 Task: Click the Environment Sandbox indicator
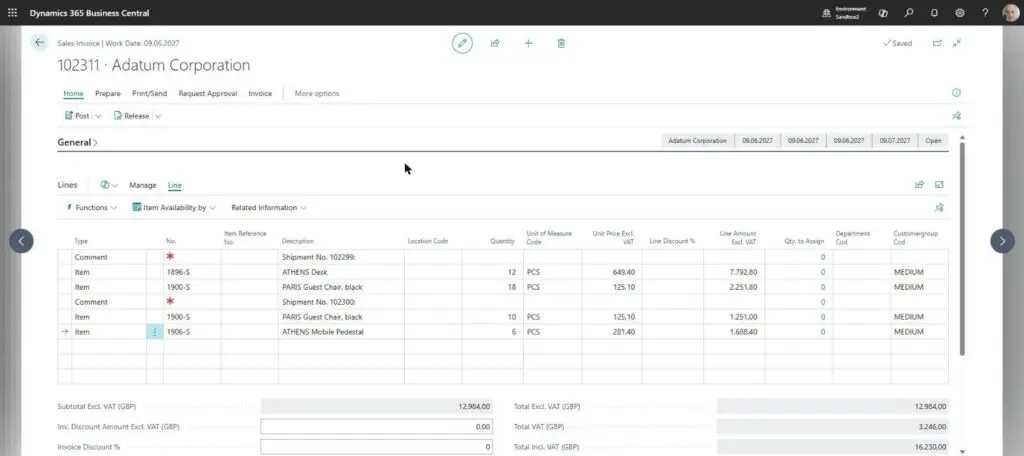pos(844,12)
